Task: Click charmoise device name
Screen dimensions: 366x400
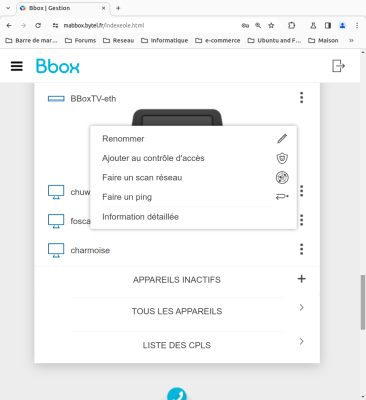Action: [90, 250]
